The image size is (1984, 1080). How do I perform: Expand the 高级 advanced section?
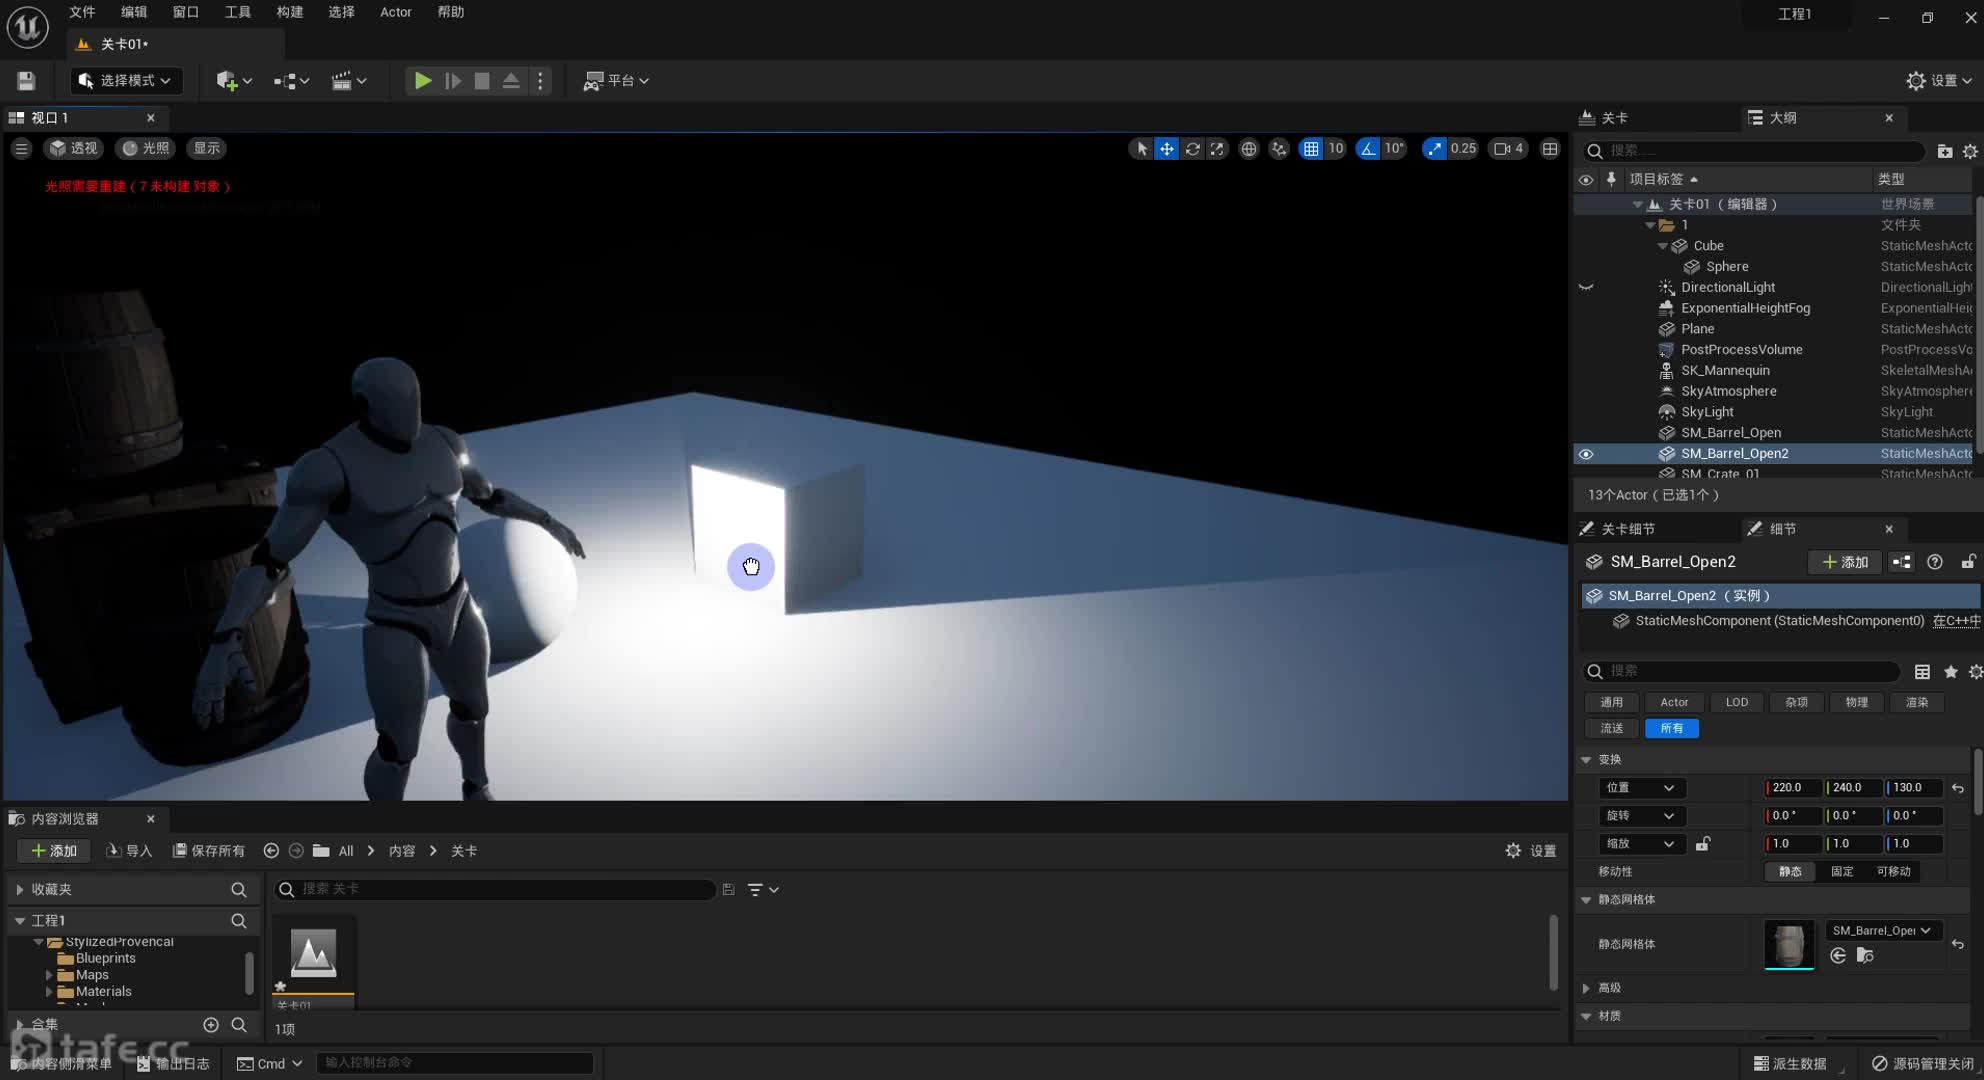click(1586, 988)
